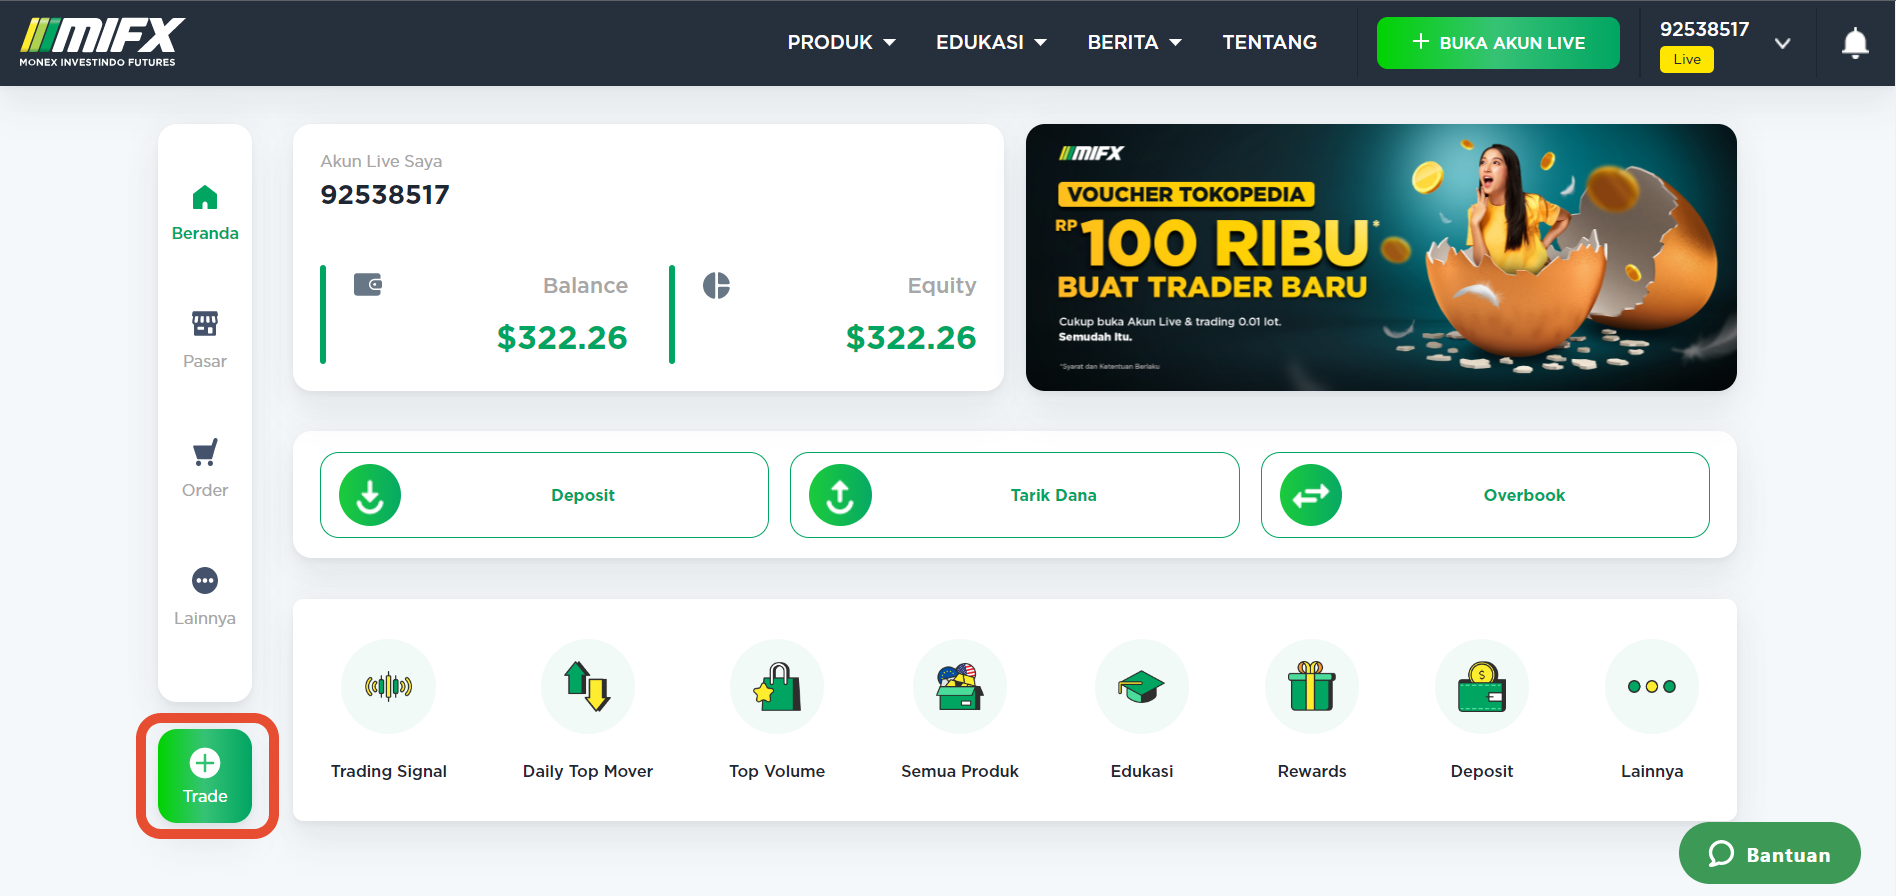Open the notification bell icon
The height and width of the screenshot is (896, 1896).
(x=1855, y=43)
